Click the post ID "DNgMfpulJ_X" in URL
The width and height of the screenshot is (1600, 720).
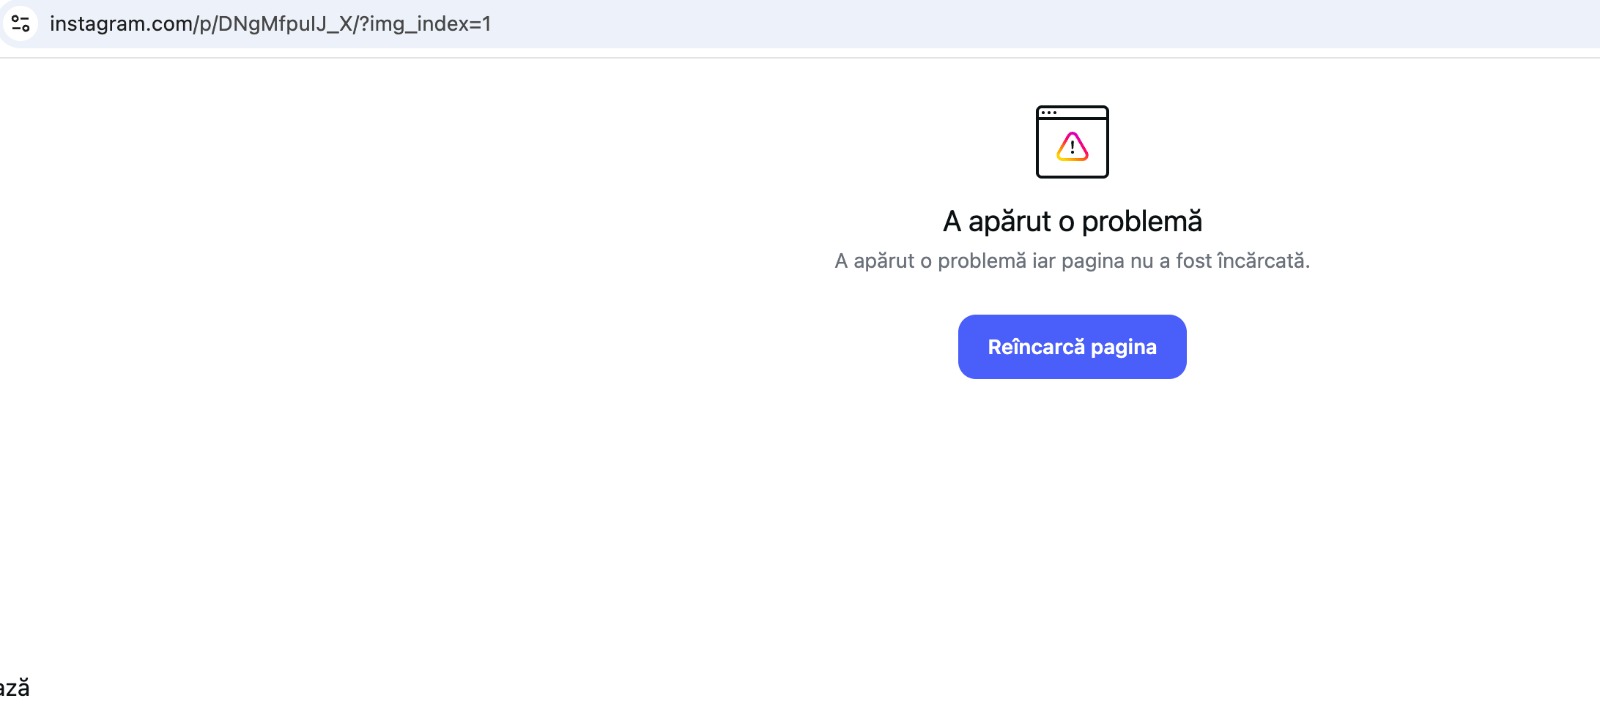[x=286, y=24]
